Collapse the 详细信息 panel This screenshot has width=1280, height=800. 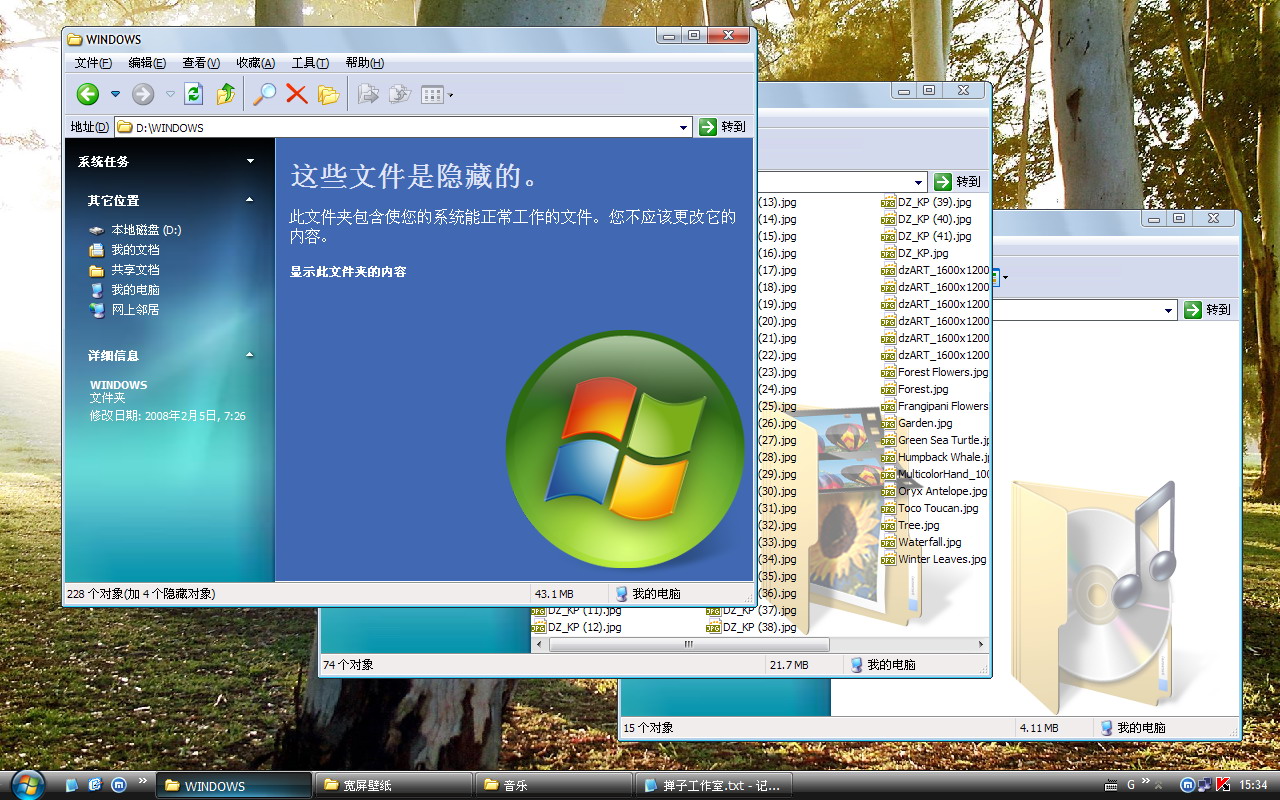point(250,355)
